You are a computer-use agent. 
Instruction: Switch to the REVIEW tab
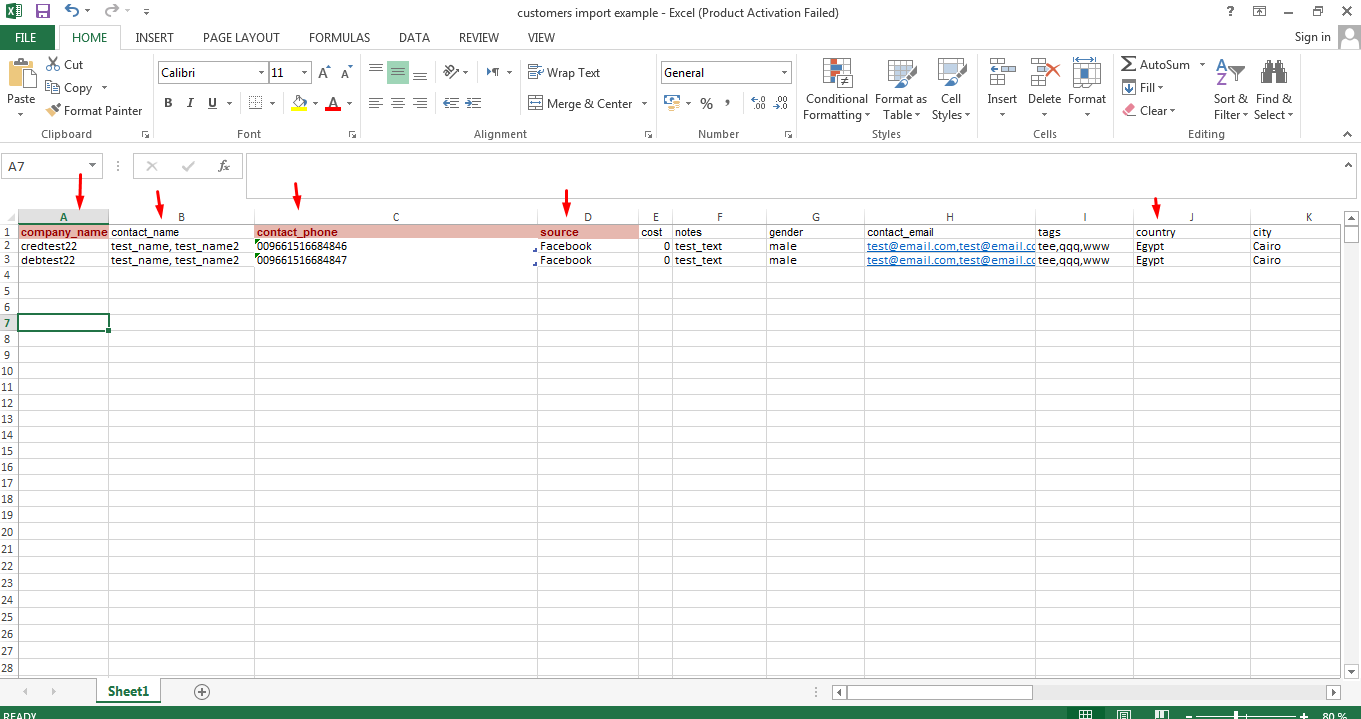(x=479, y=38)
